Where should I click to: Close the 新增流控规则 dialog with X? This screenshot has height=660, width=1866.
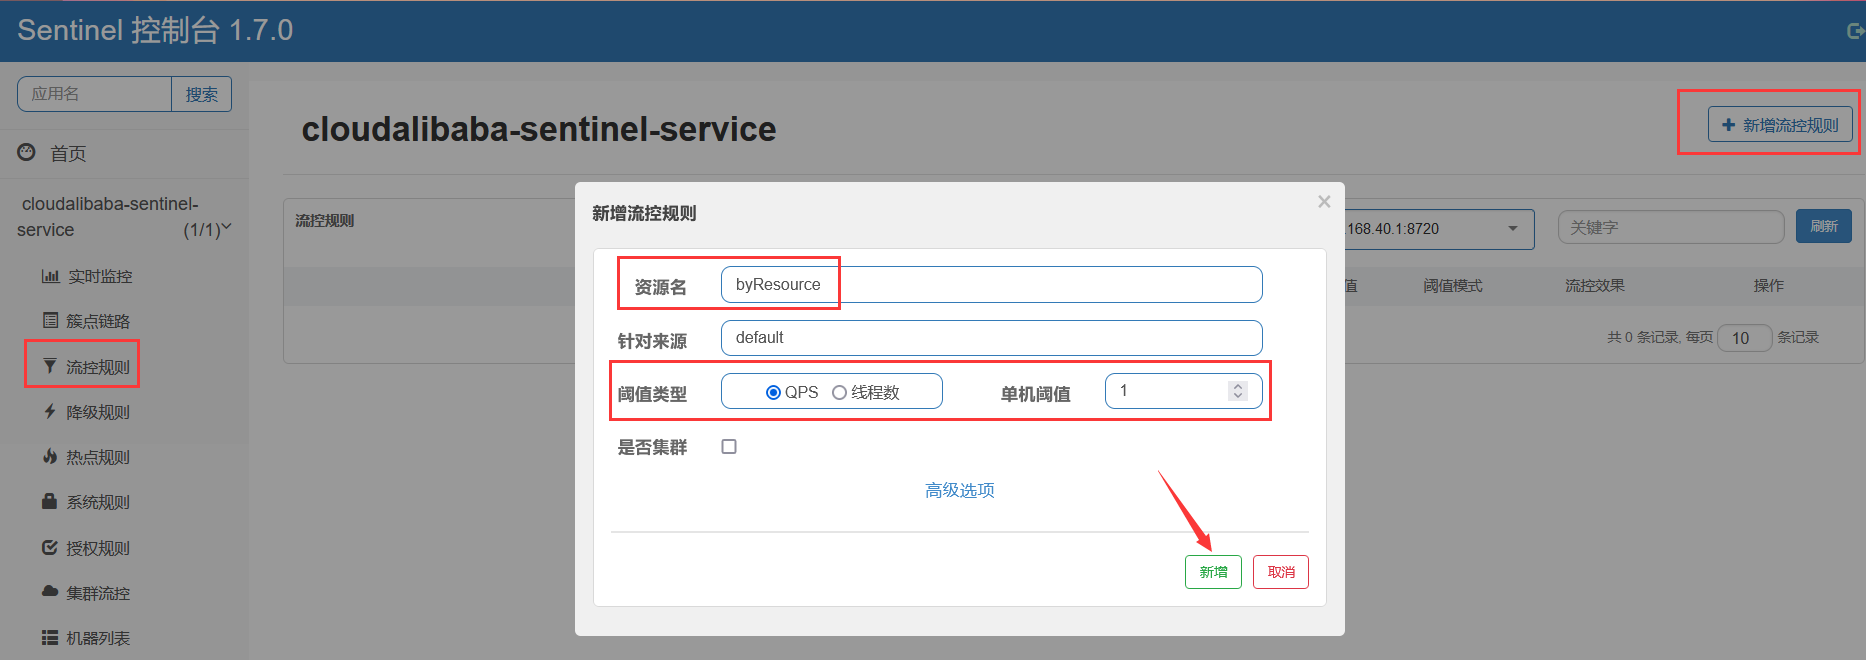click(1324, 202)
